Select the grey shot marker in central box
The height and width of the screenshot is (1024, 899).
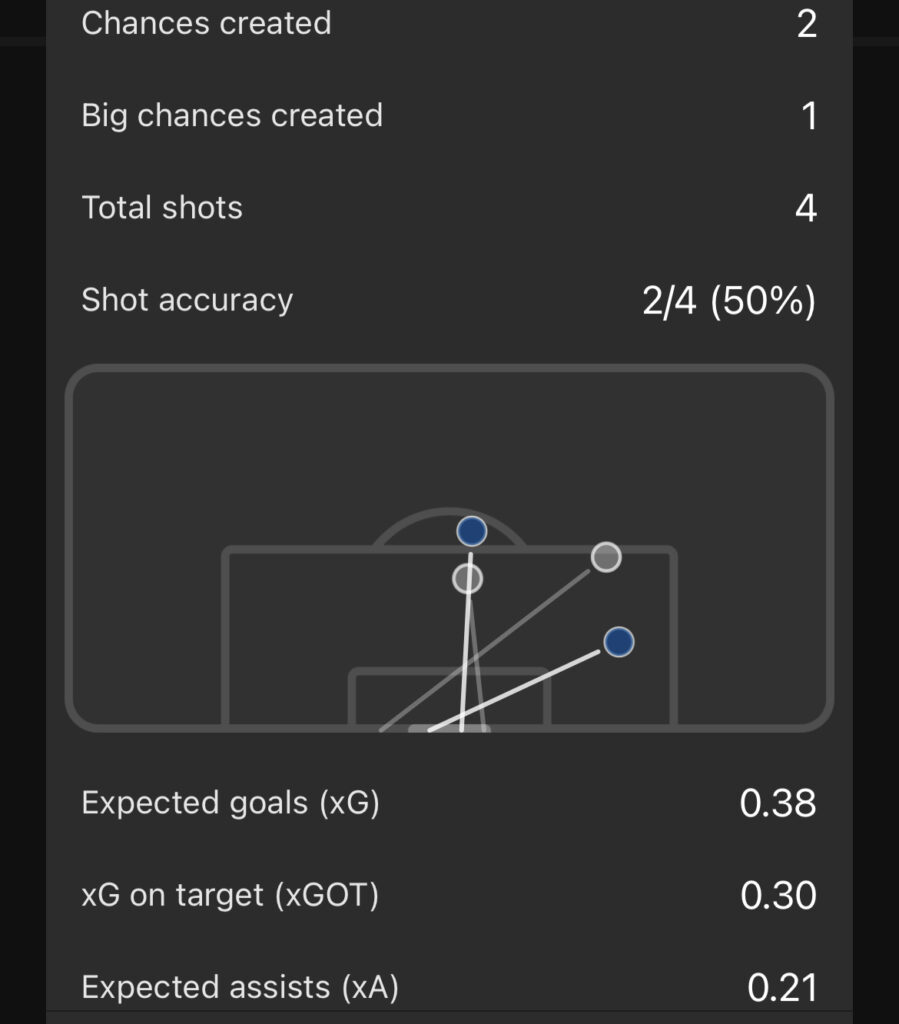point(467,579)
